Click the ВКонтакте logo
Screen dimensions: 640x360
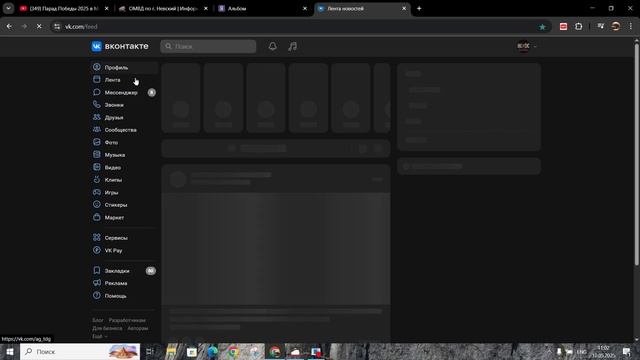(120, 46)
